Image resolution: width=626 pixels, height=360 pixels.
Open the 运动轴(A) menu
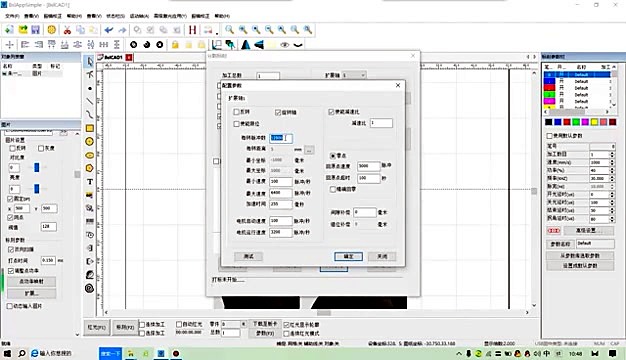(139, 16)
